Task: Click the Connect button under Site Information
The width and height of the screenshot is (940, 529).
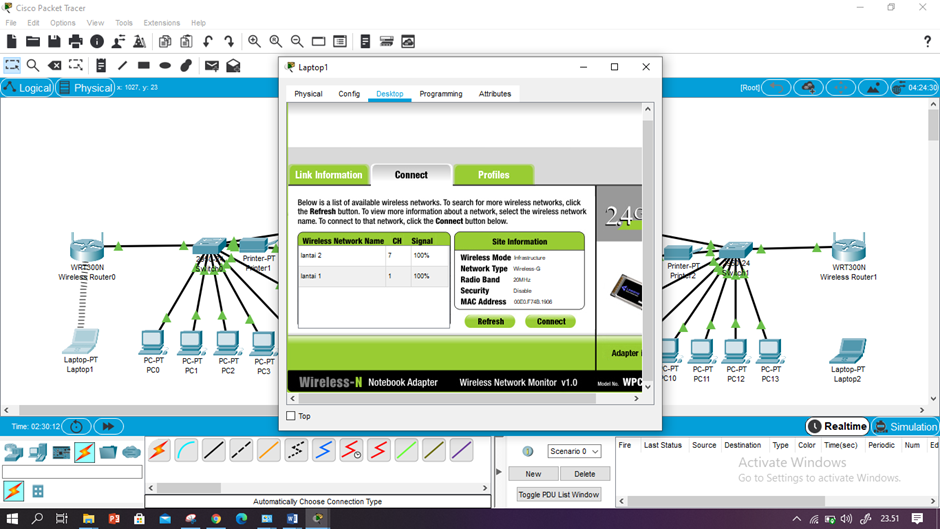Action: tap(550, 321)
